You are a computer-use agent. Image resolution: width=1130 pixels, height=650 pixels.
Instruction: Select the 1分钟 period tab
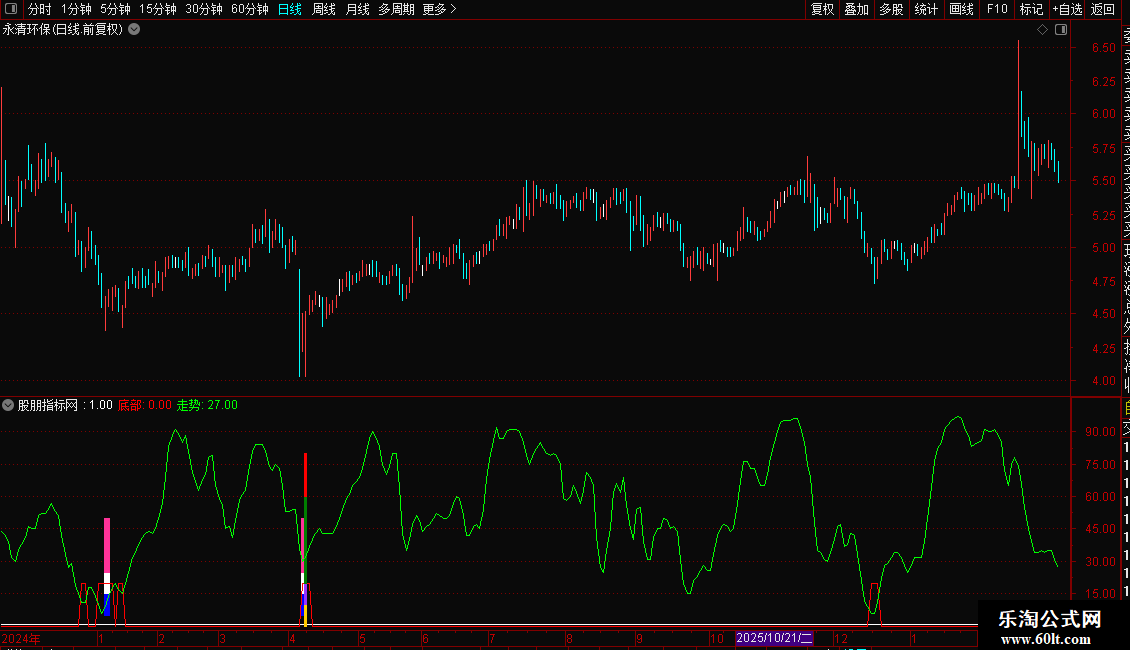[76, 9]
